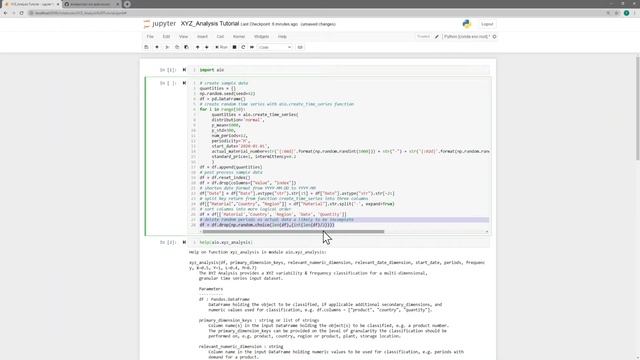Click the pencil edit-mode indicator icon
This screenshot has height=360, width=640.
tap(437, 37)
